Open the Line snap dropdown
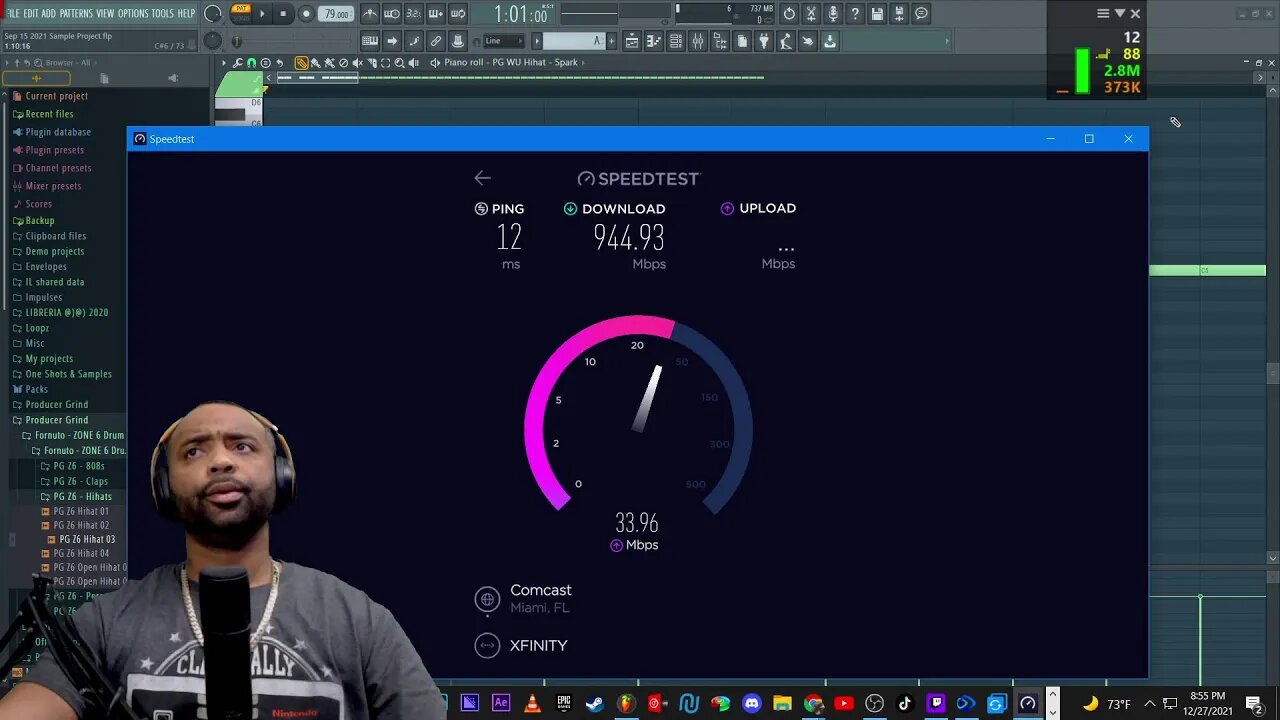The height and width of the screenshot is (720, 1280). pyautogui.click(x=503, y=41)
